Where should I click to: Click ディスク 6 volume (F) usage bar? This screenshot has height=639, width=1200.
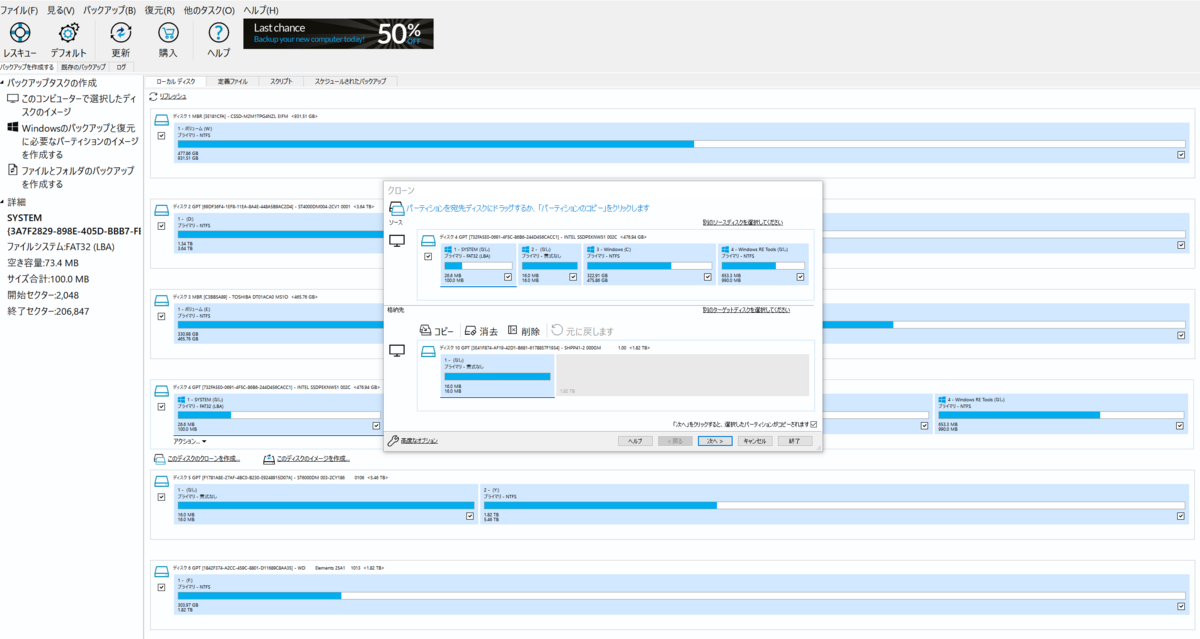(681, 596)
